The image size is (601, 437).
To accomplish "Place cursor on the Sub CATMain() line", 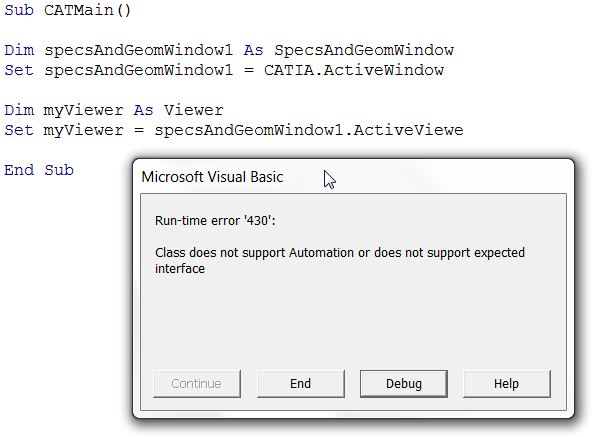I will (68, 10).
